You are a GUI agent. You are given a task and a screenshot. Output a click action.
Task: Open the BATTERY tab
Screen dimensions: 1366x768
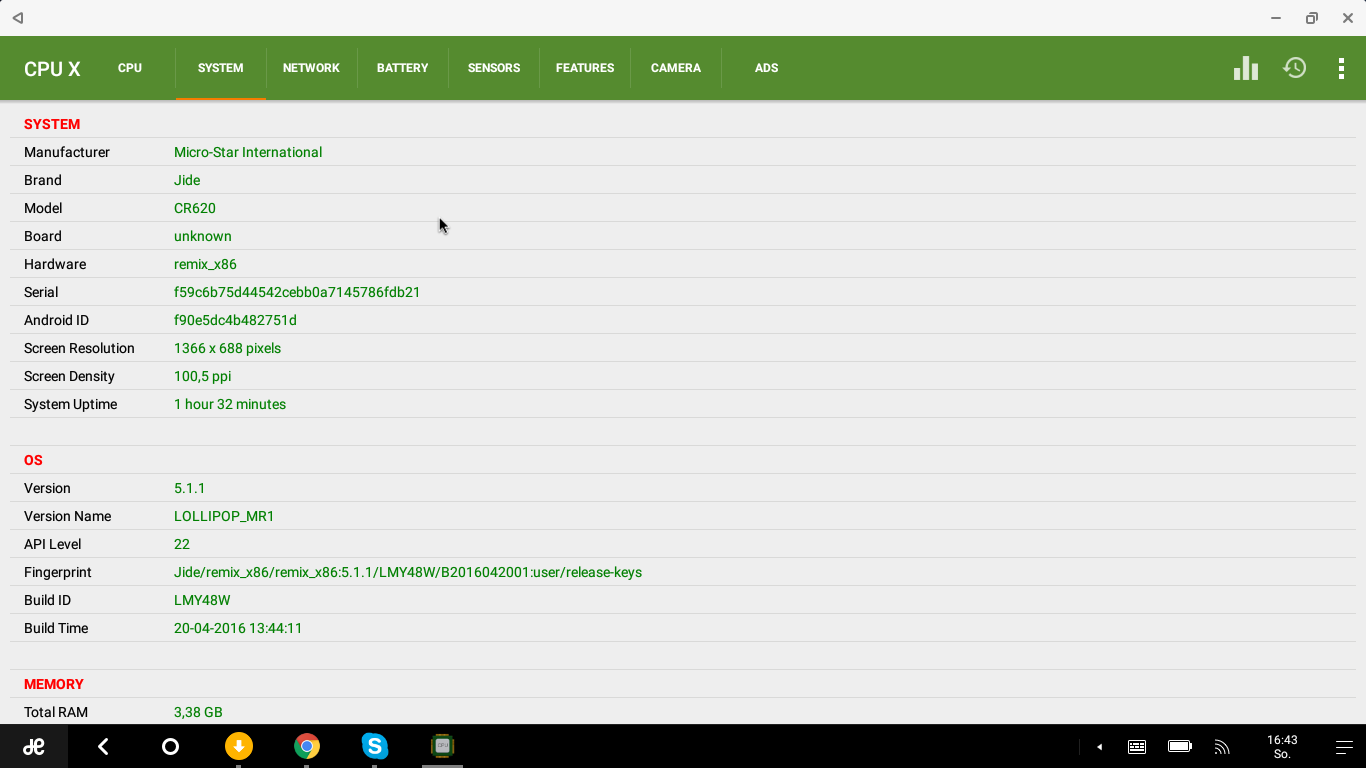pyautogui.click(x=402, y=68)
